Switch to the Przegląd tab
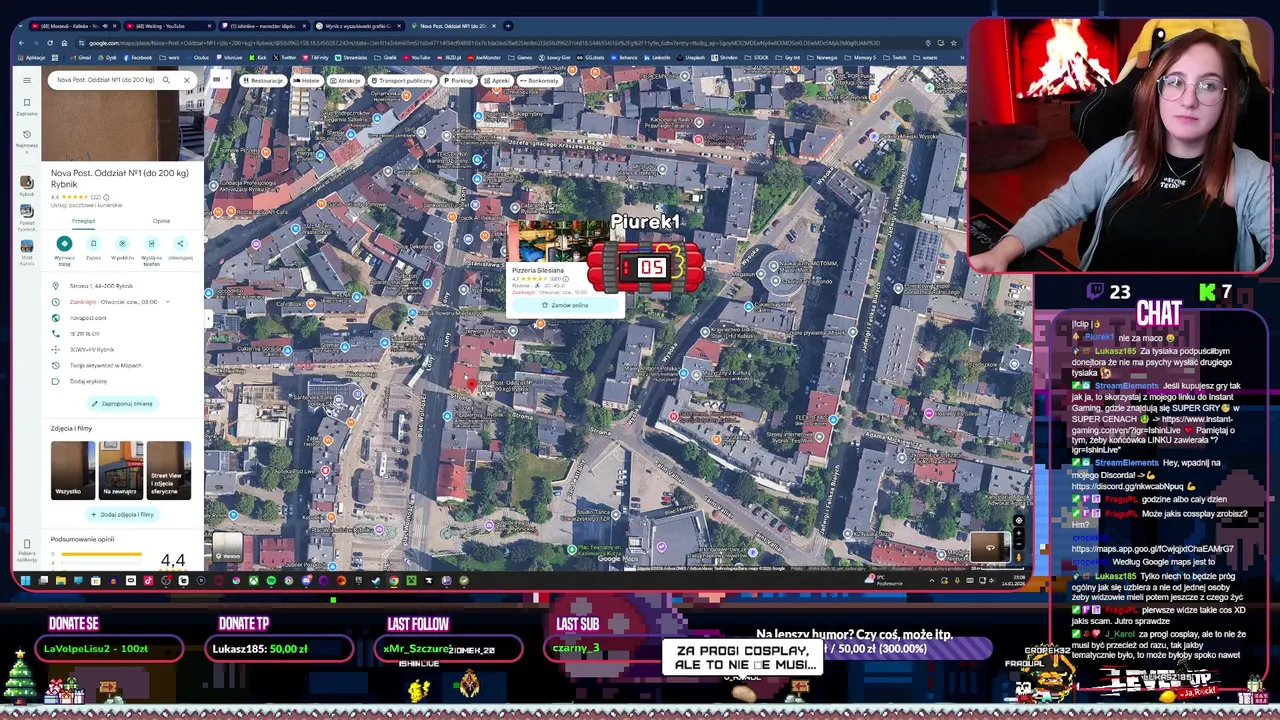This screenshot has height=720, width=1280. click(83, 221)
